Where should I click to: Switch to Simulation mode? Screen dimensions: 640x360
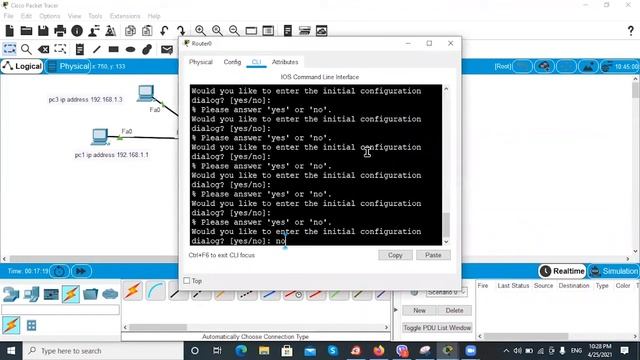[x=613, y=271]
